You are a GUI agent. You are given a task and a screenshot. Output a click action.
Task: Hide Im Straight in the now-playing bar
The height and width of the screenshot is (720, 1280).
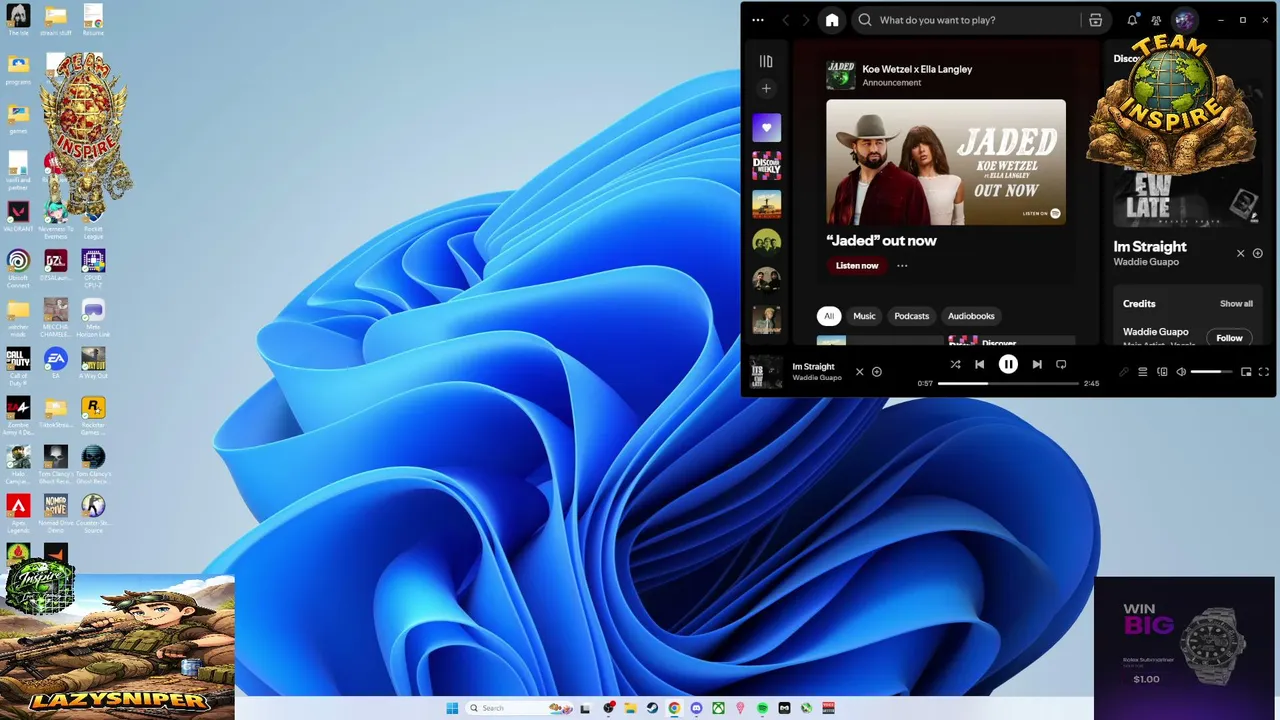tap(859, 372)
